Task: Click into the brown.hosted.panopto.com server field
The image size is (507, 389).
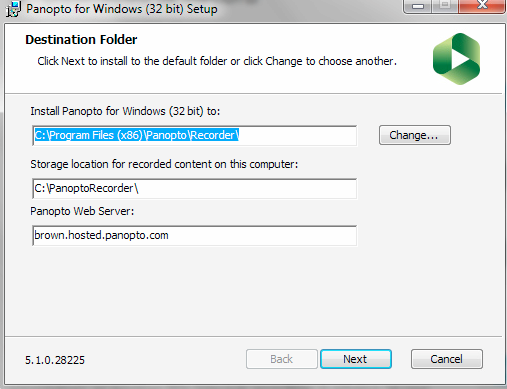Action: coord(195,236)
